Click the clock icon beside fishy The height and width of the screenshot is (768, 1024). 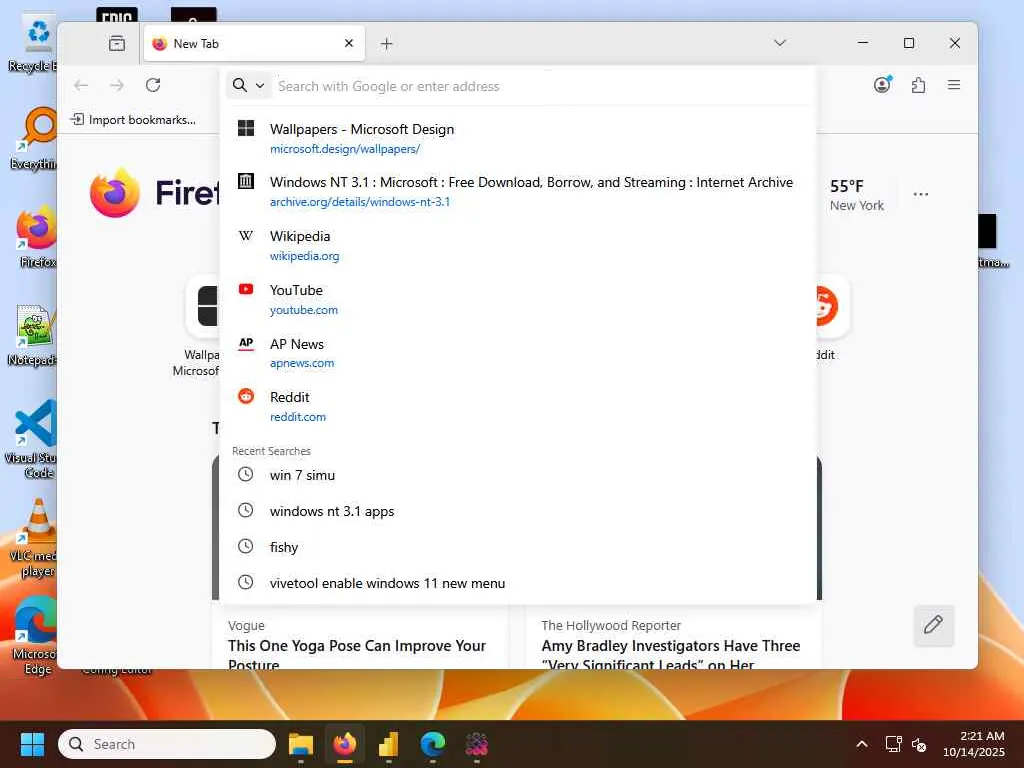coord(246,546)
